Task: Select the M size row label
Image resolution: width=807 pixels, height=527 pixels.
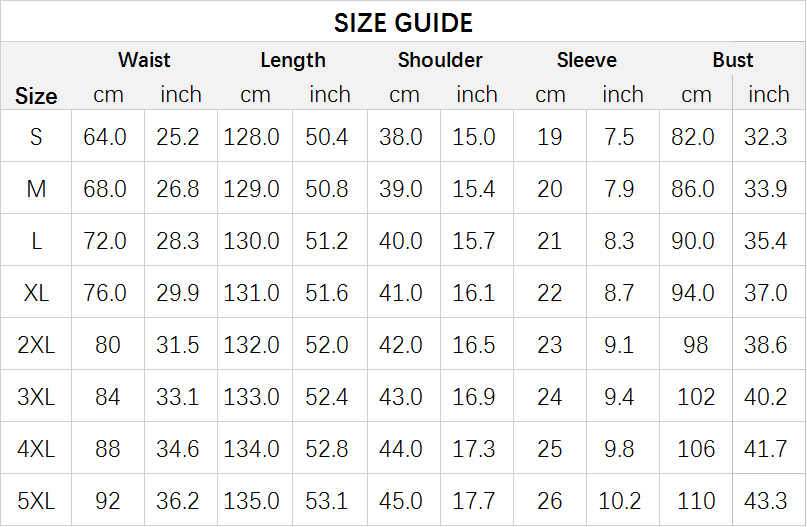Action: 36,189
